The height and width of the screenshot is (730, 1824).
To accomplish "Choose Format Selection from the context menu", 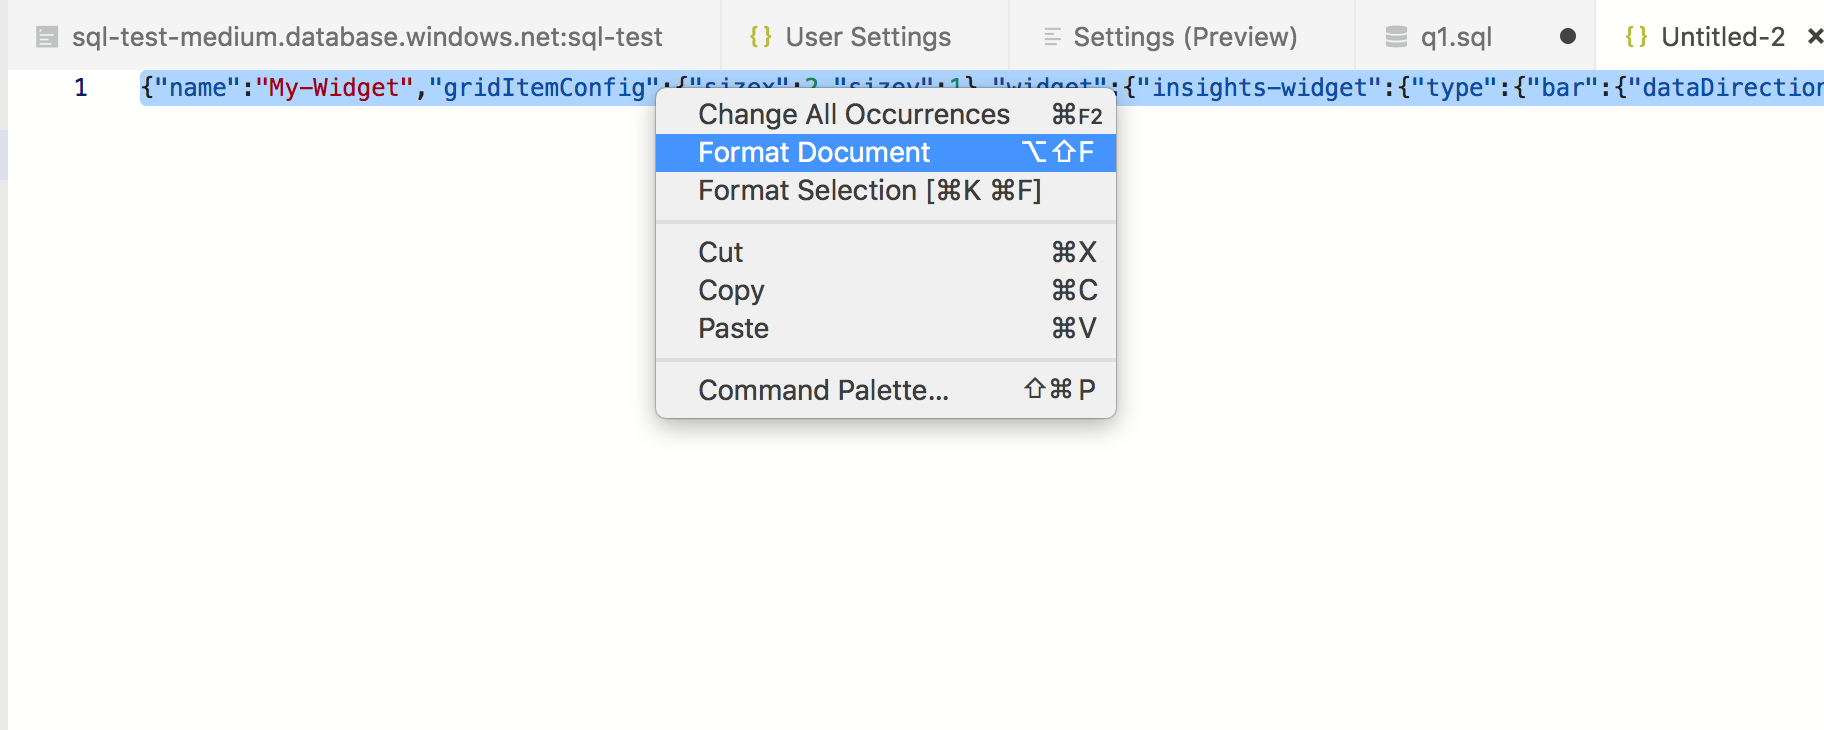I will 869,191.
